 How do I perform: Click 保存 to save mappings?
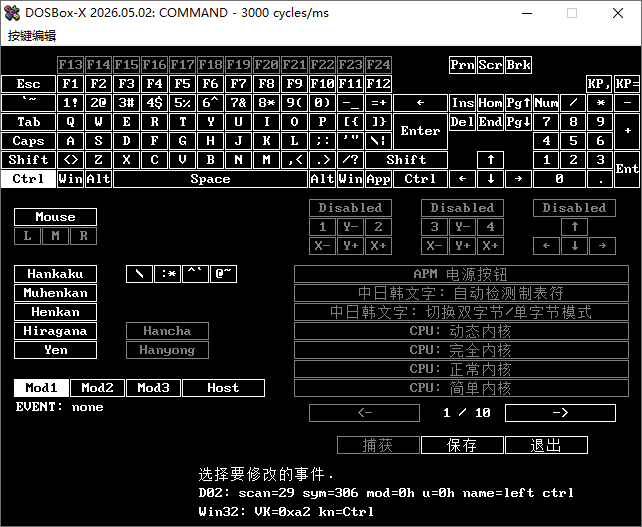(462, 445)
